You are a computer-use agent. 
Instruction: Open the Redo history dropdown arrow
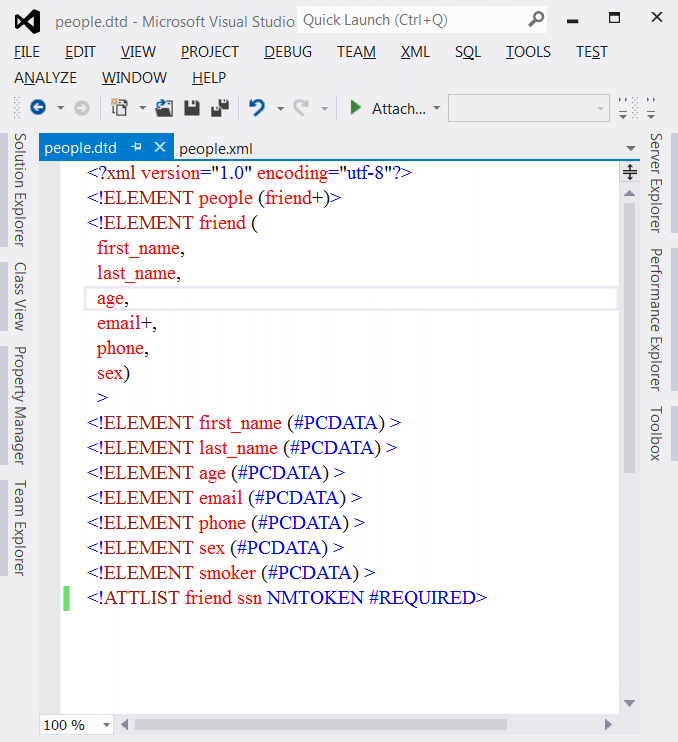325,109
